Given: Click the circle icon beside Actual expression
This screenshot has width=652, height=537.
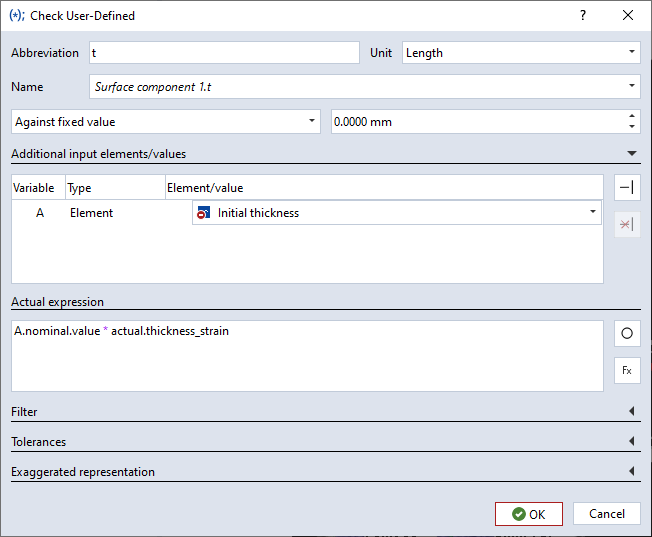Looking at the screenshot, I should pos(627,334).
